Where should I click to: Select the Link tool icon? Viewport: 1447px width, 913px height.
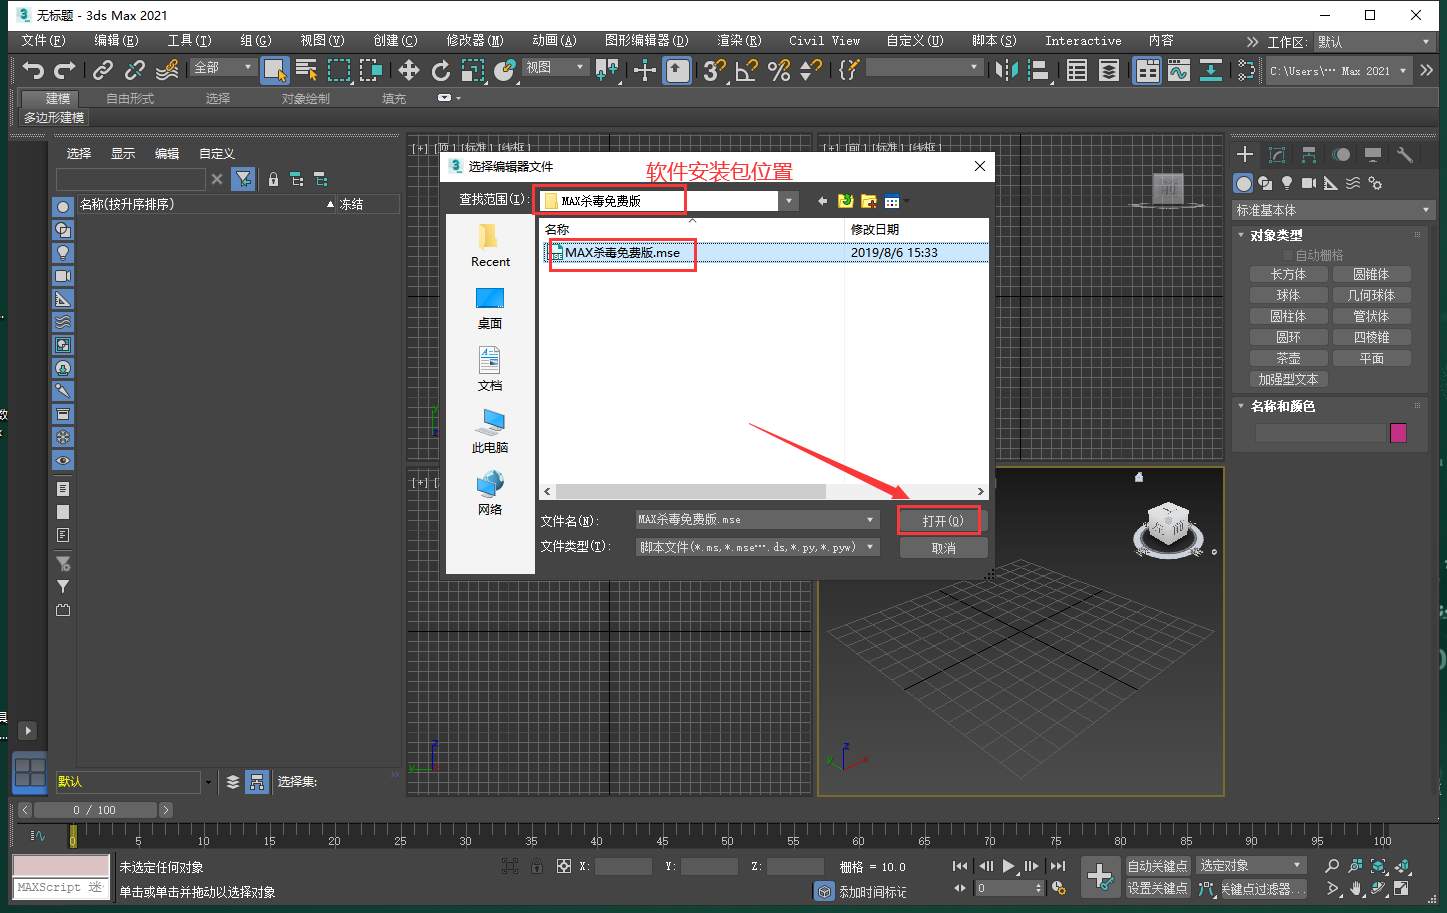[x=102, y=70]
